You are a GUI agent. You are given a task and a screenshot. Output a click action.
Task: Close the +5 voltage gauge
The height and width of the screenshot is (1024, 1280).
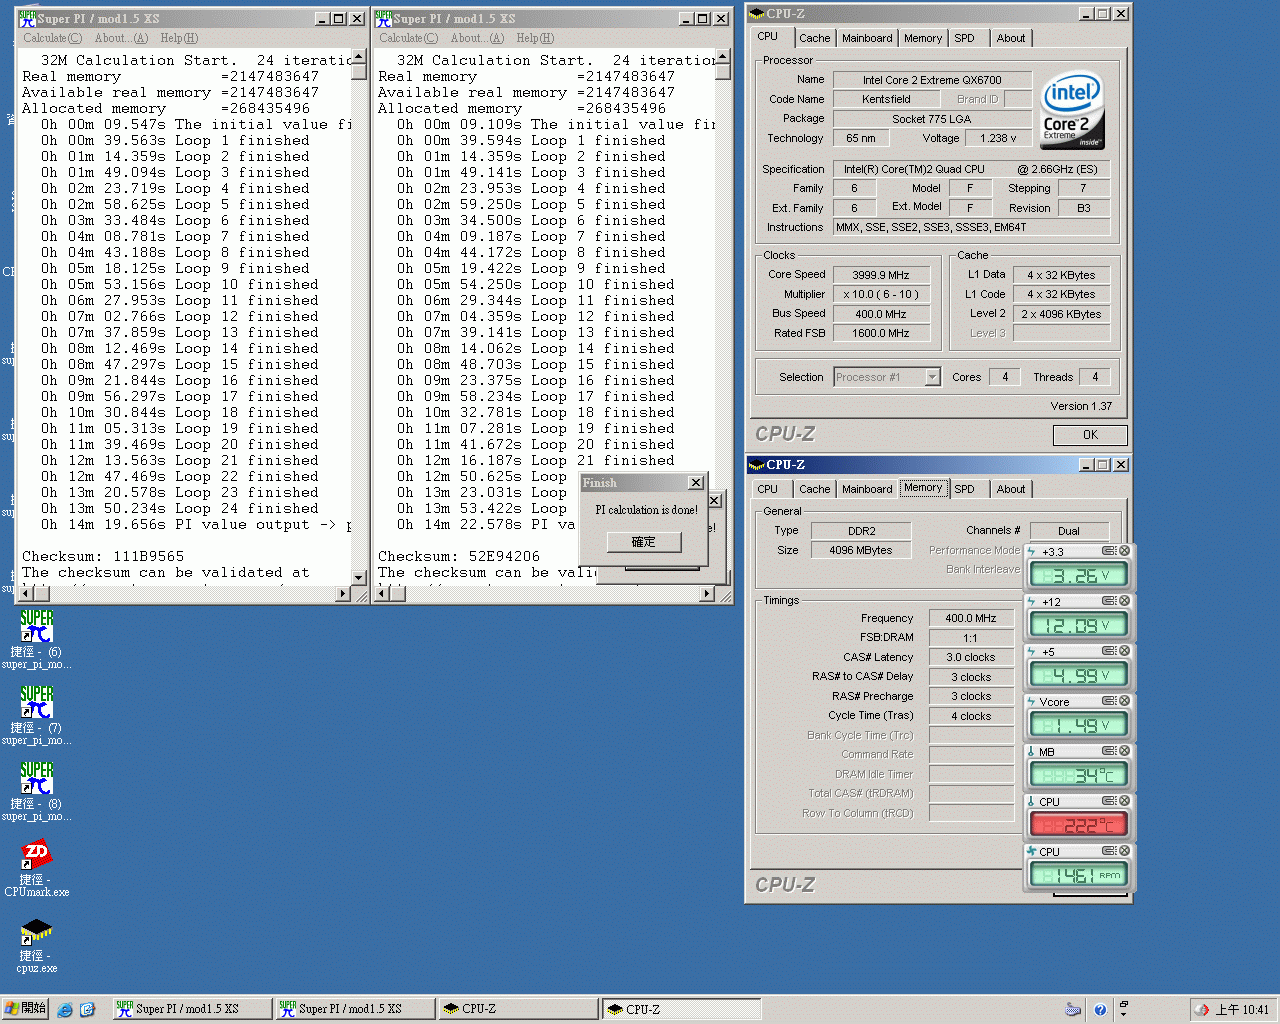pyautogui.click(x=1124, y=651)
